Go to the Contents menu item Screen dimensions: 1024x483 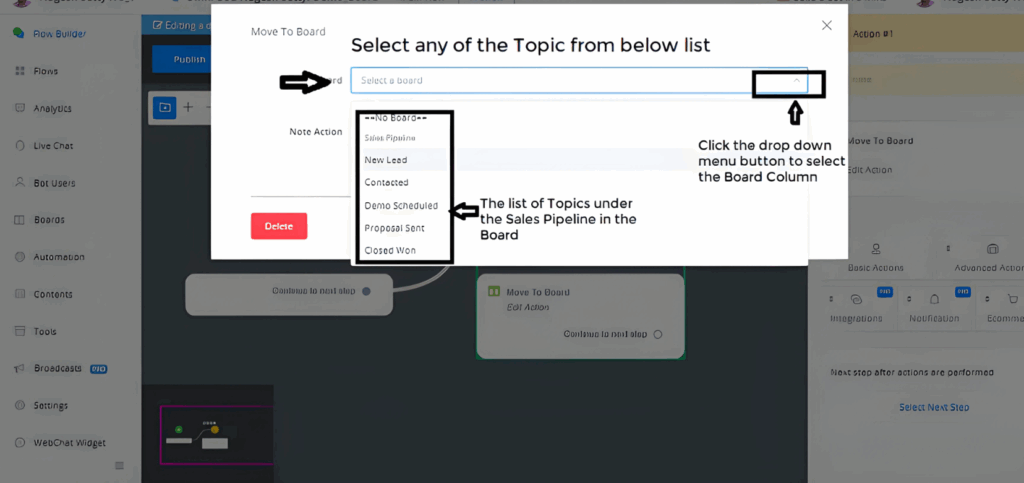53,294
